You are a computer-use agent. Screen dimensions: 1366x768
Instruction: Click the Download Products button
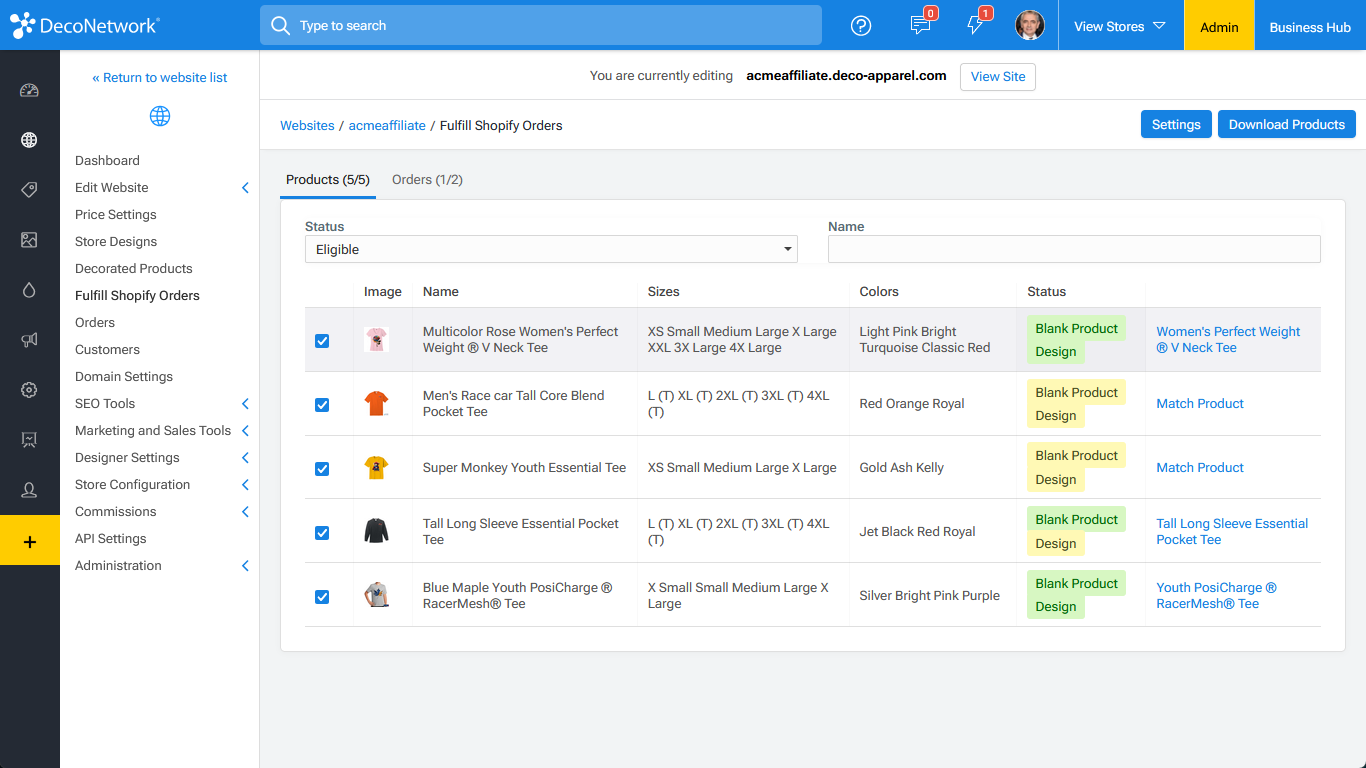point(1286,125)
